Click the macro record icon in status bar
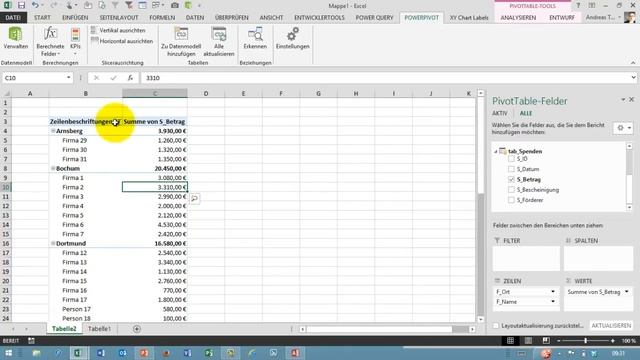 31,341
